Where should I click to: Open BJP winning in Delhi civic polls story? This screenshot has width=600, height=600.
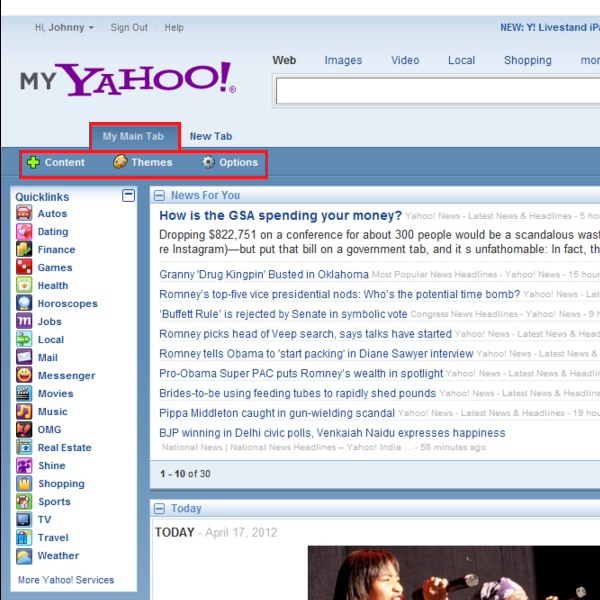click(332, 433)
